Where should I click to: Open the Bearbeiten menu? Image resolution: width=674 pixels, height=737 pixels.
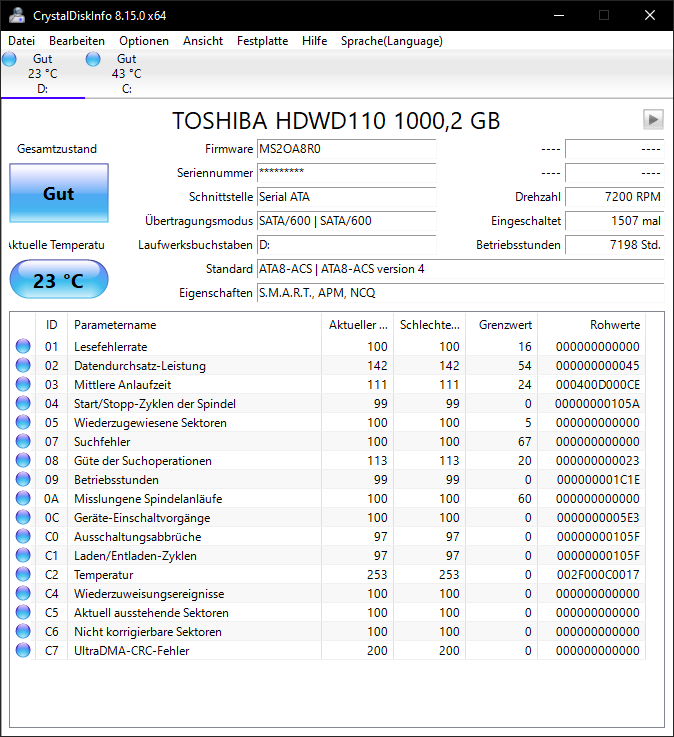[x=77, y=41]
